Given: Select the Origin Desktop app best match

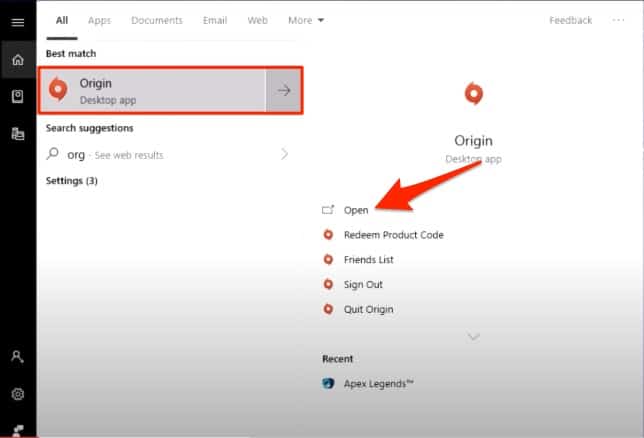Looking at the screenshot, I should [153, 90].
